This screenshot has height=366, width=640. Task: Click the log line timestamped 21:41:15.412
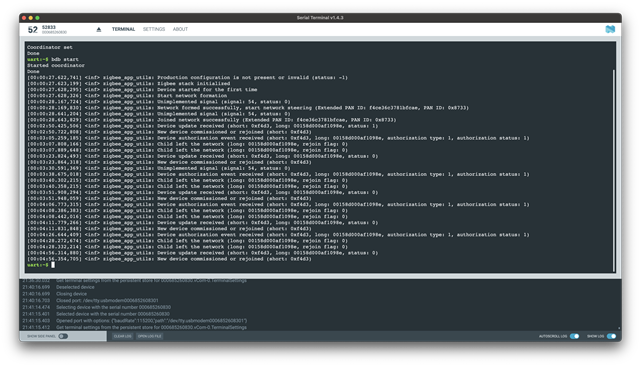[134, 327]
